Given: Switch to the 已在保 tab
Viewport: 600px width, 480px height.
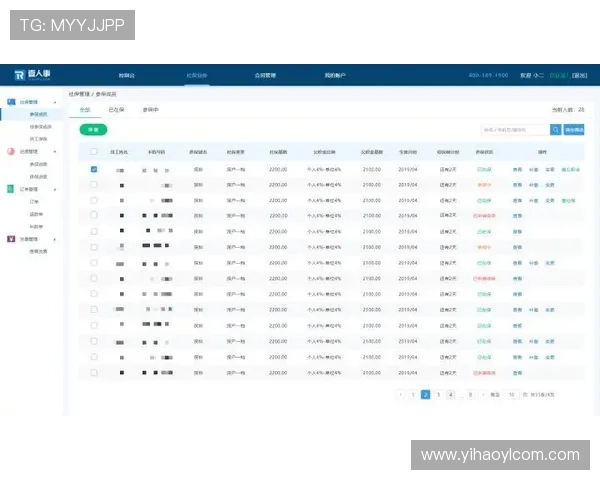Looking at the screenshot, I should pyautogui.click(x=116, y=109).
